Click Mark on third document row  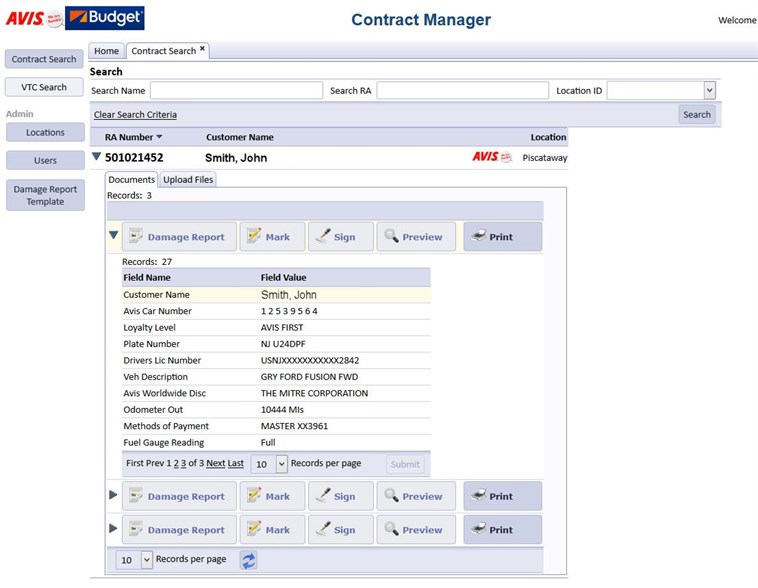coord(273,529)
